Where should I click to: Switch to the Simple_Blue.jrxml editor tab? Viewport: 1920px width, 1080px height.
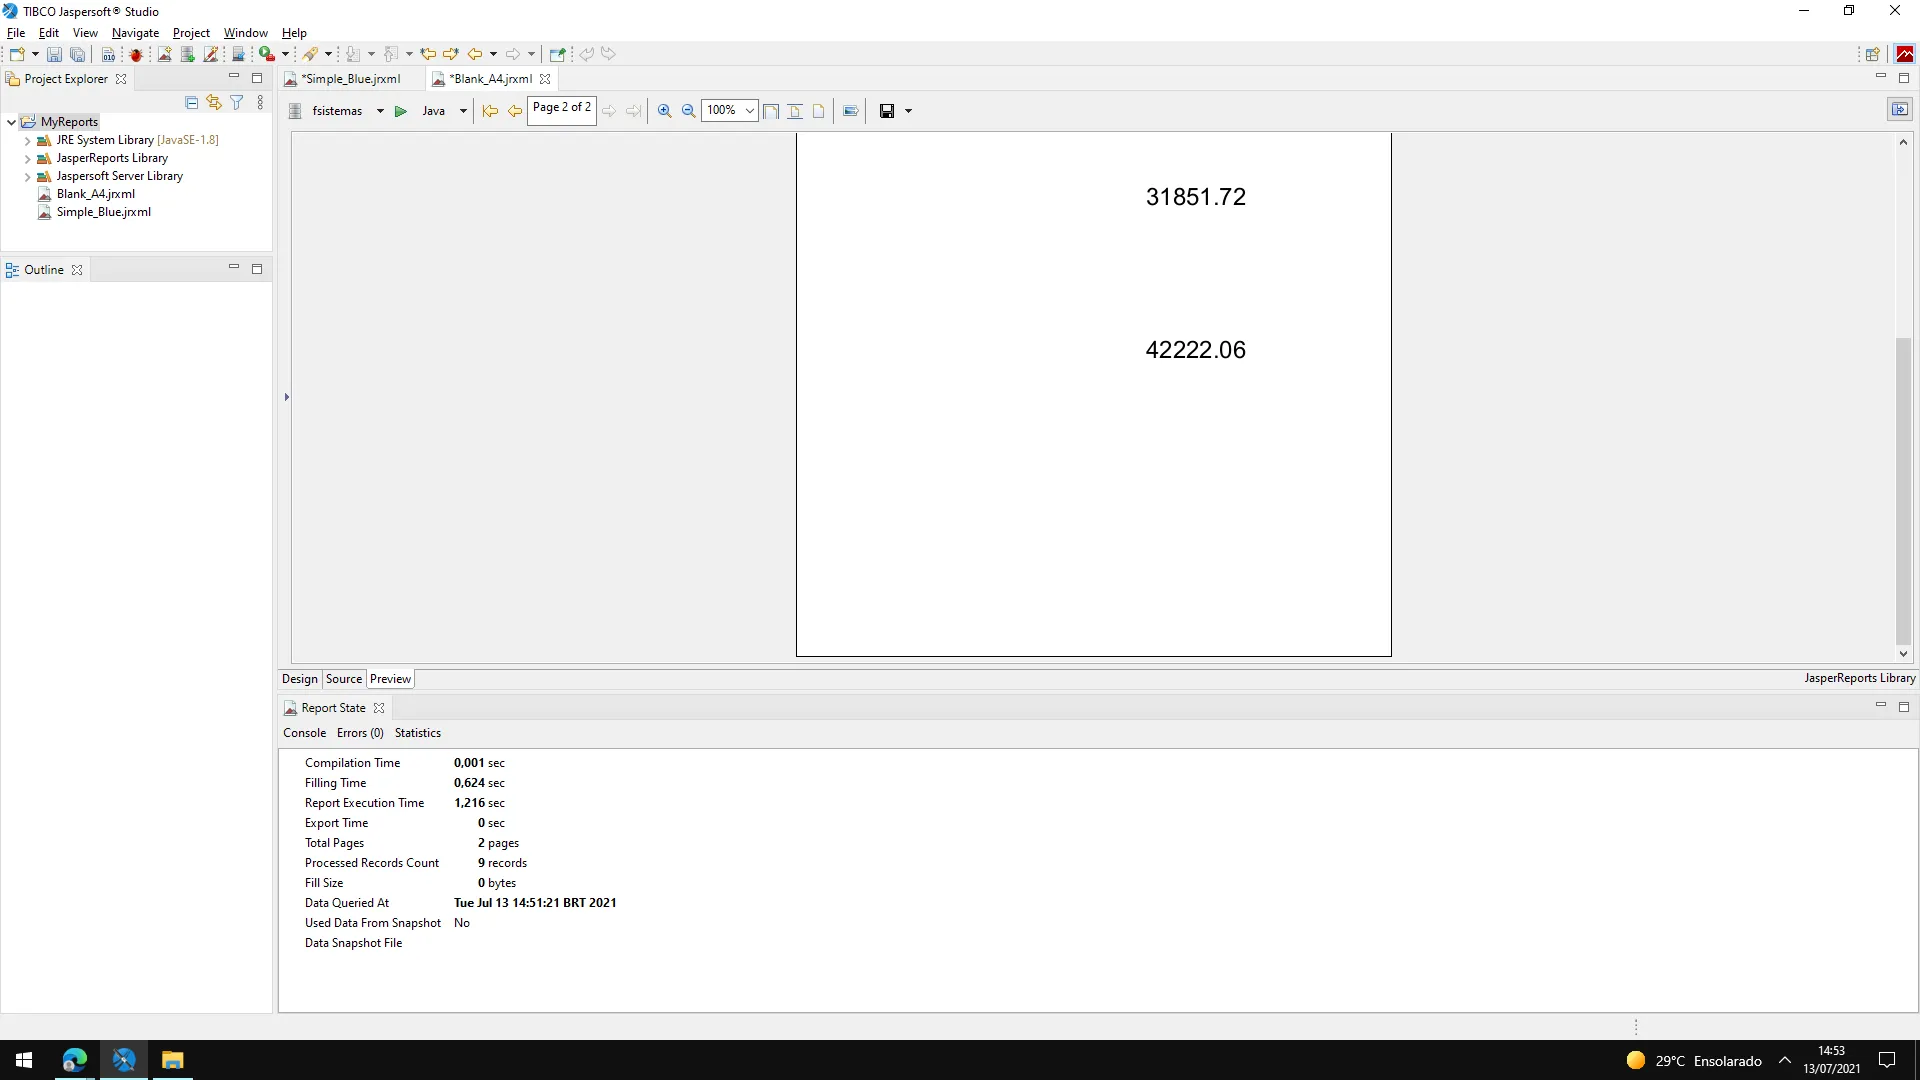pyautogui.click(x=350, y=79)
